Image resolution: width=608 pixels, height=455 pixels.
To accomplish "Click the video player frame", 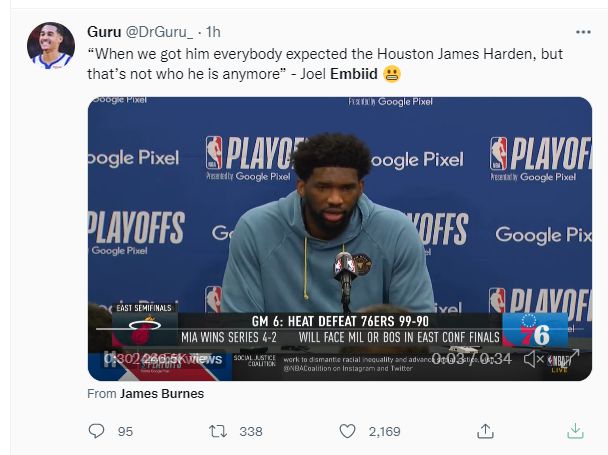I will pos(340,239).
